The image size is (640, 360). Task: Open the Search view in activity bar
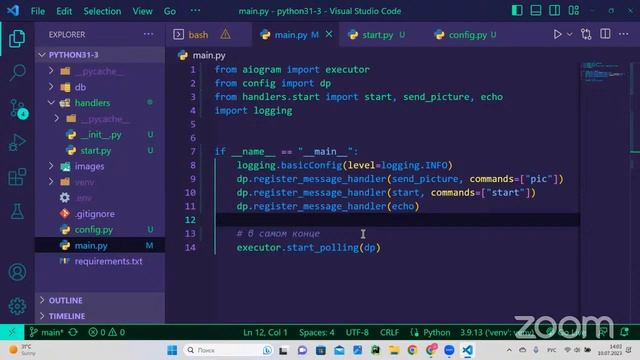click(17, 73)
